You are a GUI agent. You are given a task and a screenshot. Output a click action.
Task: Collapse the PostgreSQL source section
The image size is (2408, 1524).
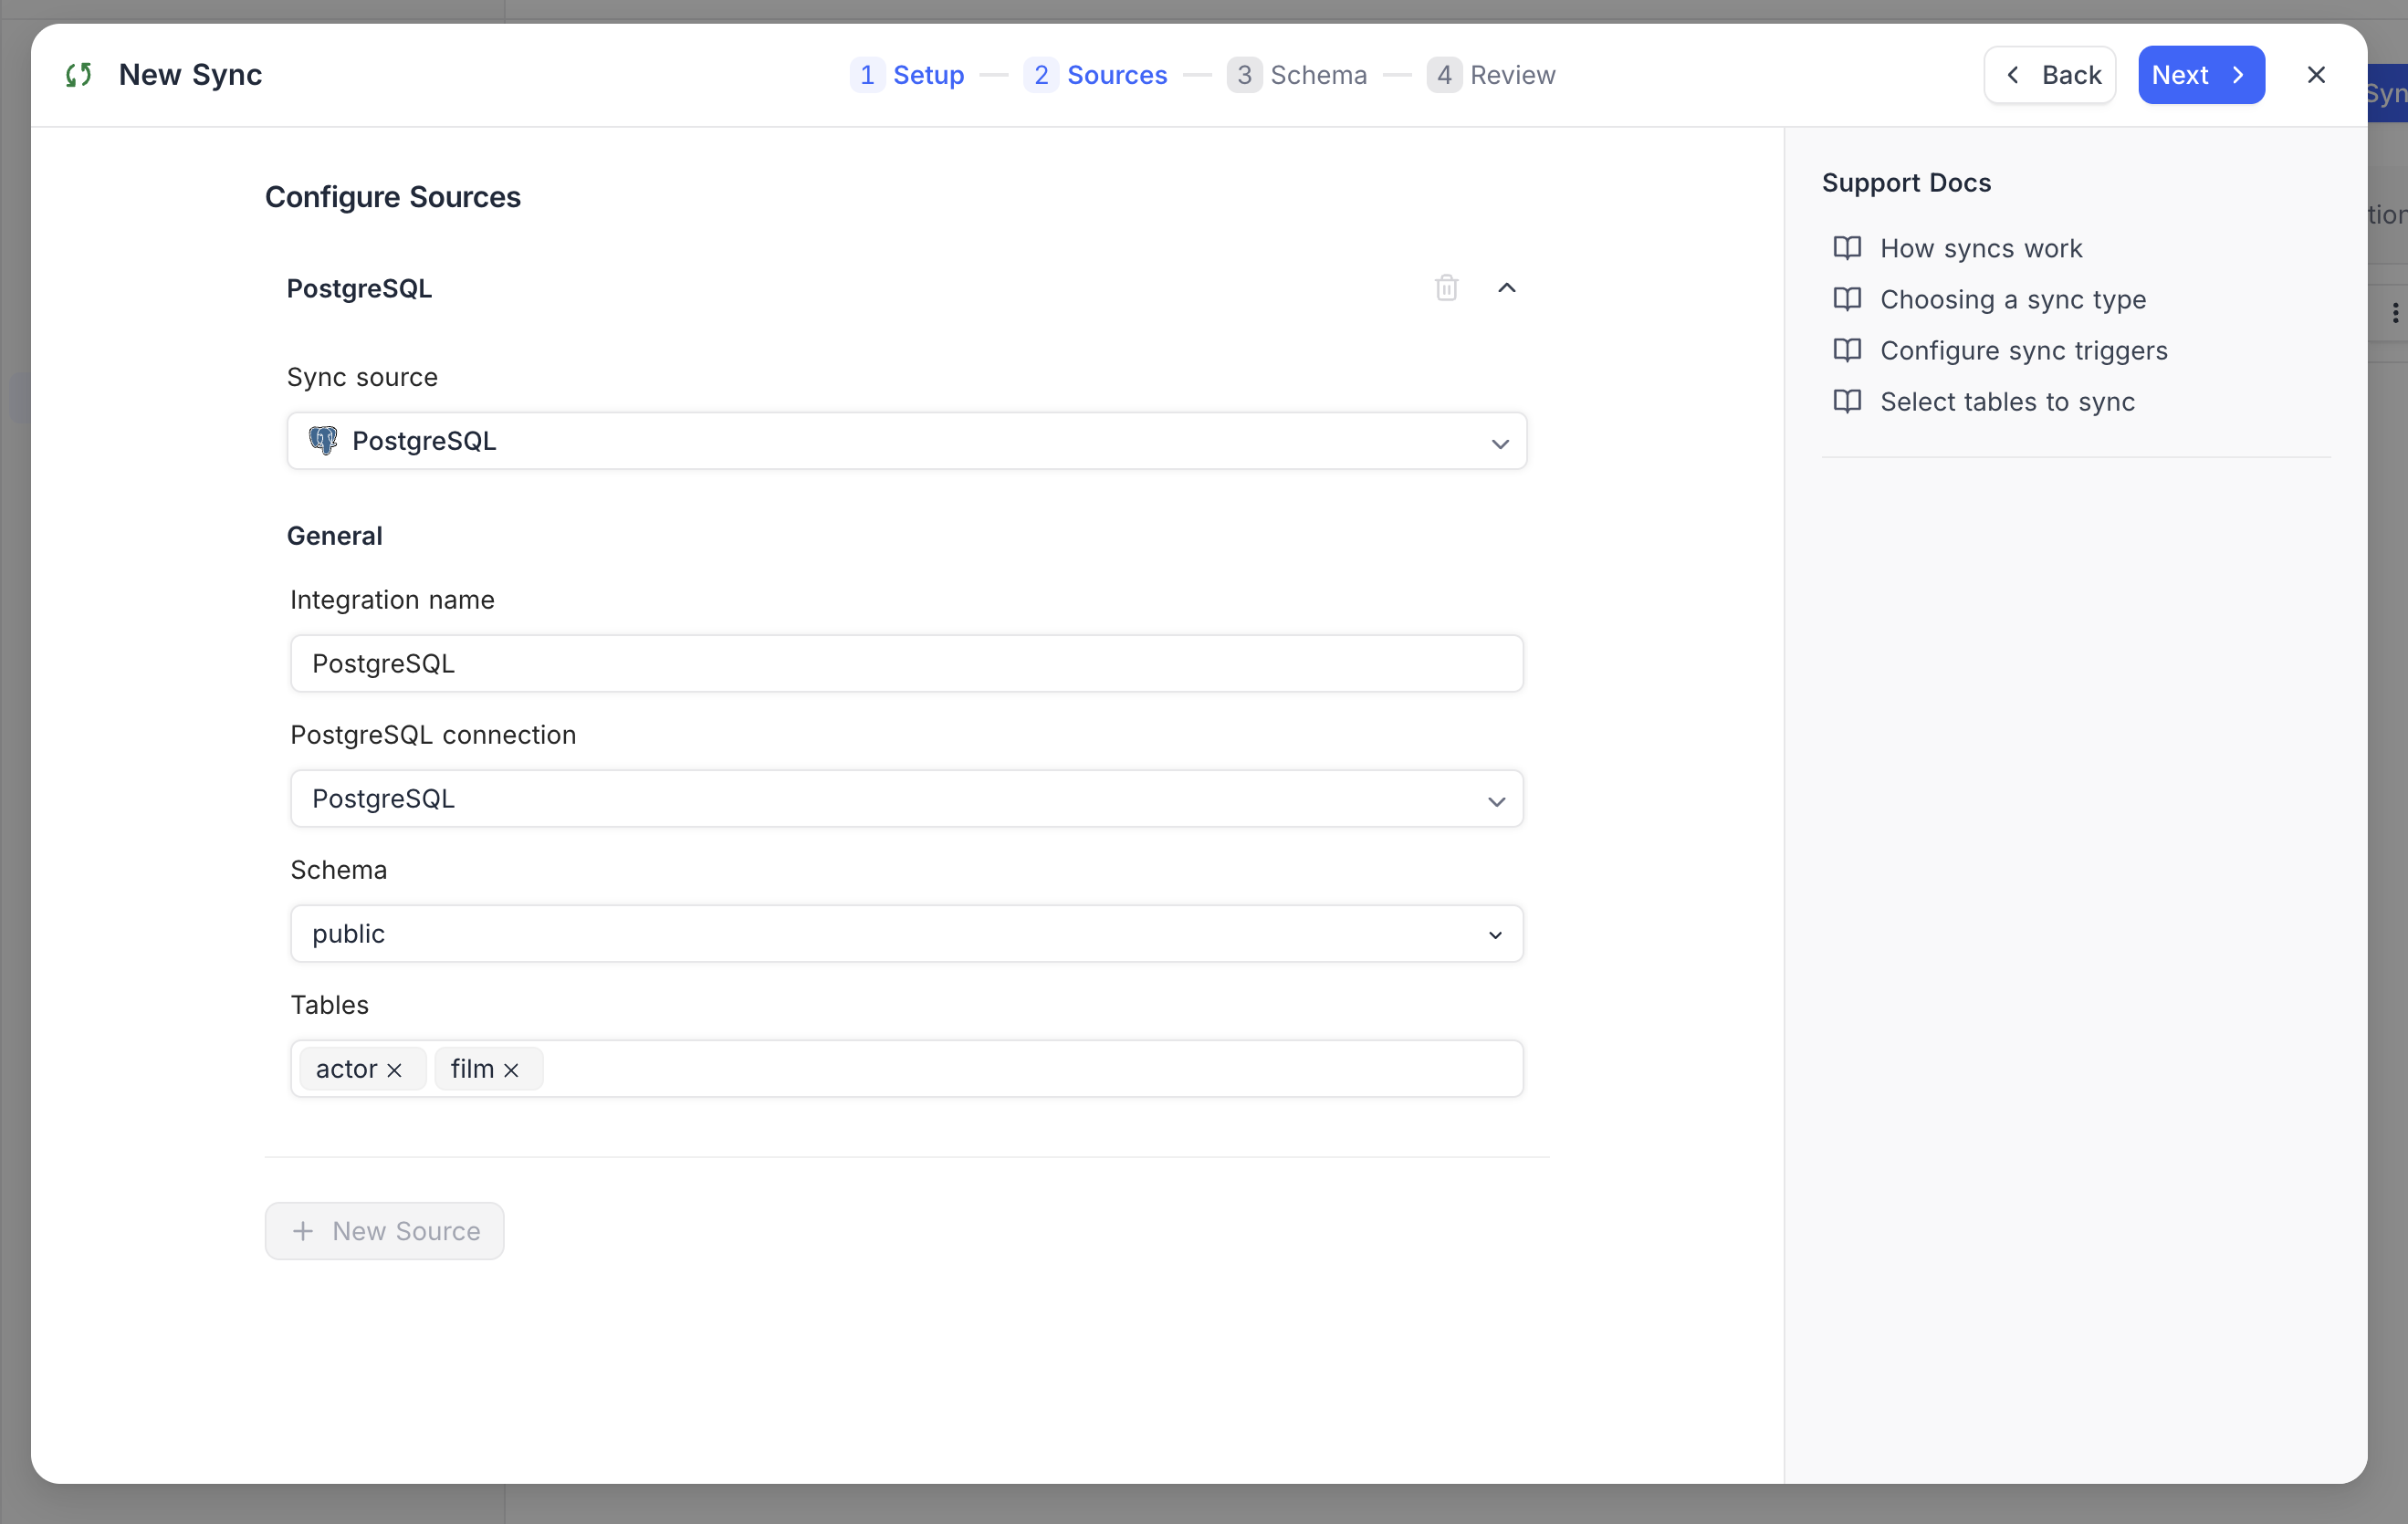pos(1506,288)
